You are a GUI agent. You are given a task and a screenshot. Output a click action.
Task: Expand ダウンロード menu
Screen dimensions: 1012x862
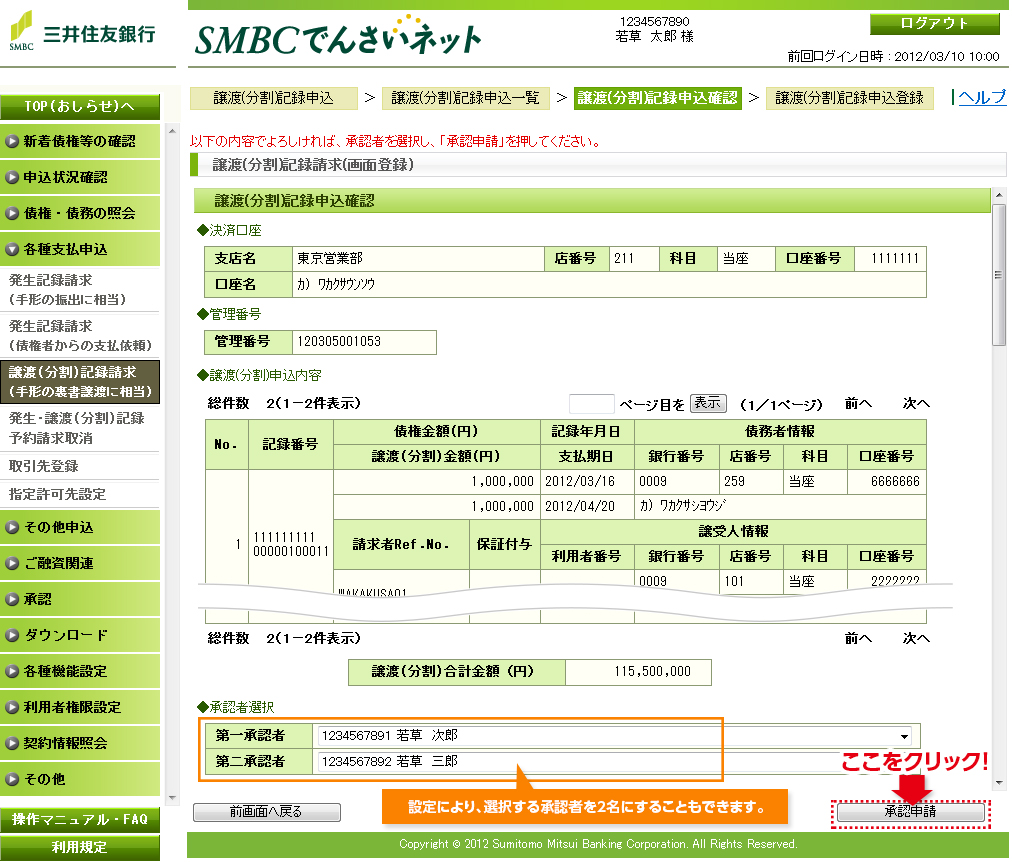(80, 635)
